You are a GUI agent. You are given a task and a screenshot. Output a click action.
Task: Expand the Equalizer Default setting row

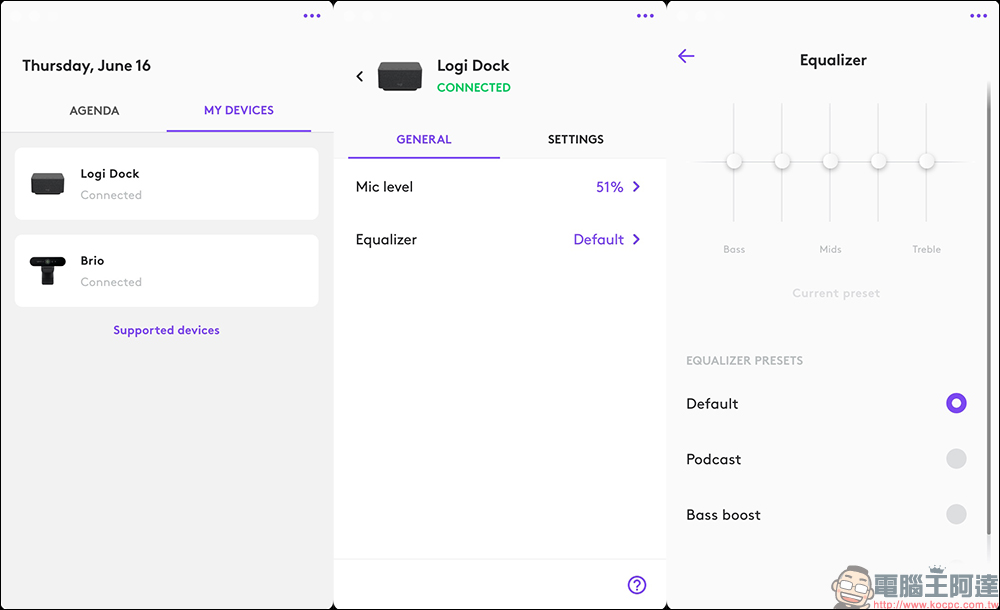pos(498,240)
